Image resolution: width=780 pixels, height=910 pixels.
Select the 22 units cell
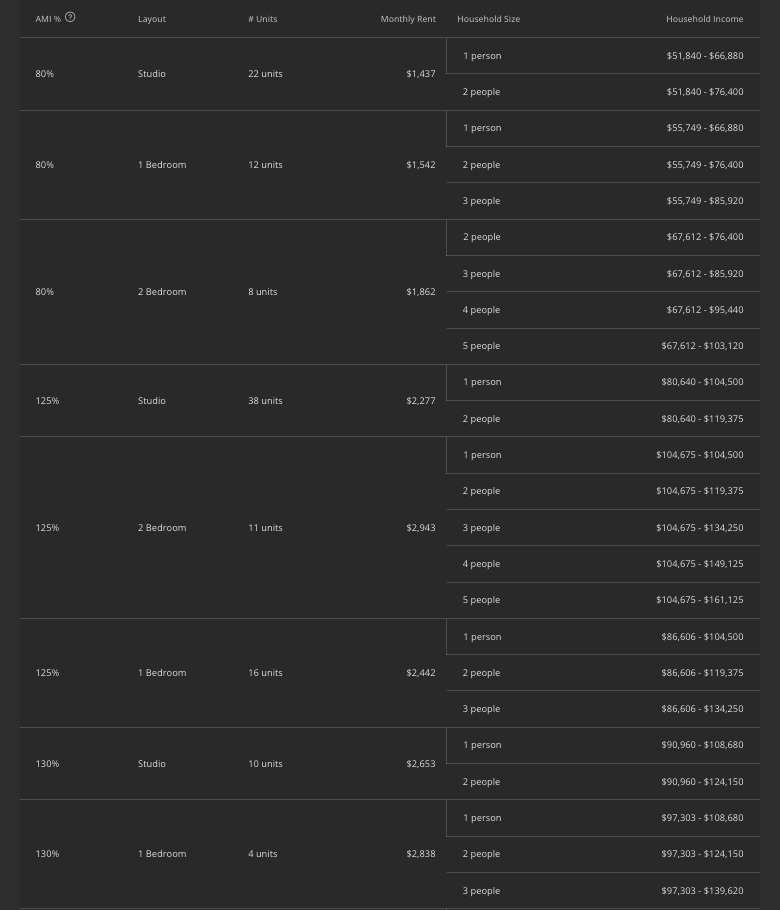(265, 74)
